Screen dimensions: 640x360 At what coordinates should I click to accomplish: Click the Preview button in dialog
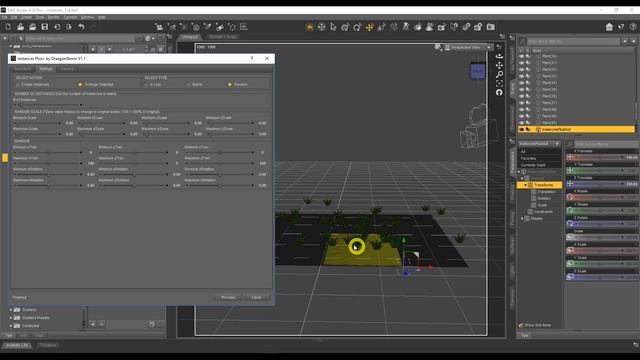tap(228, 298)
